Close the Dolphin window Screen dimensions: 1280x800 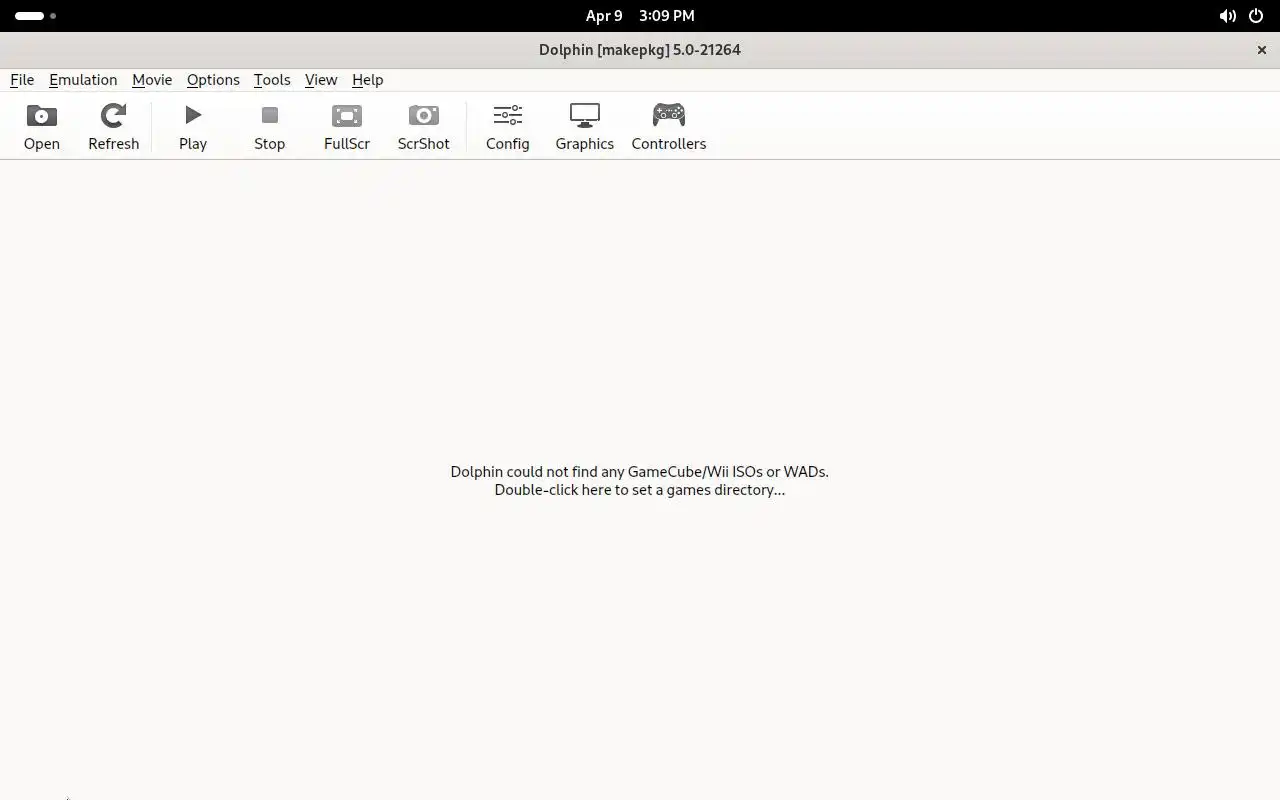click(x=1262, y=50)
